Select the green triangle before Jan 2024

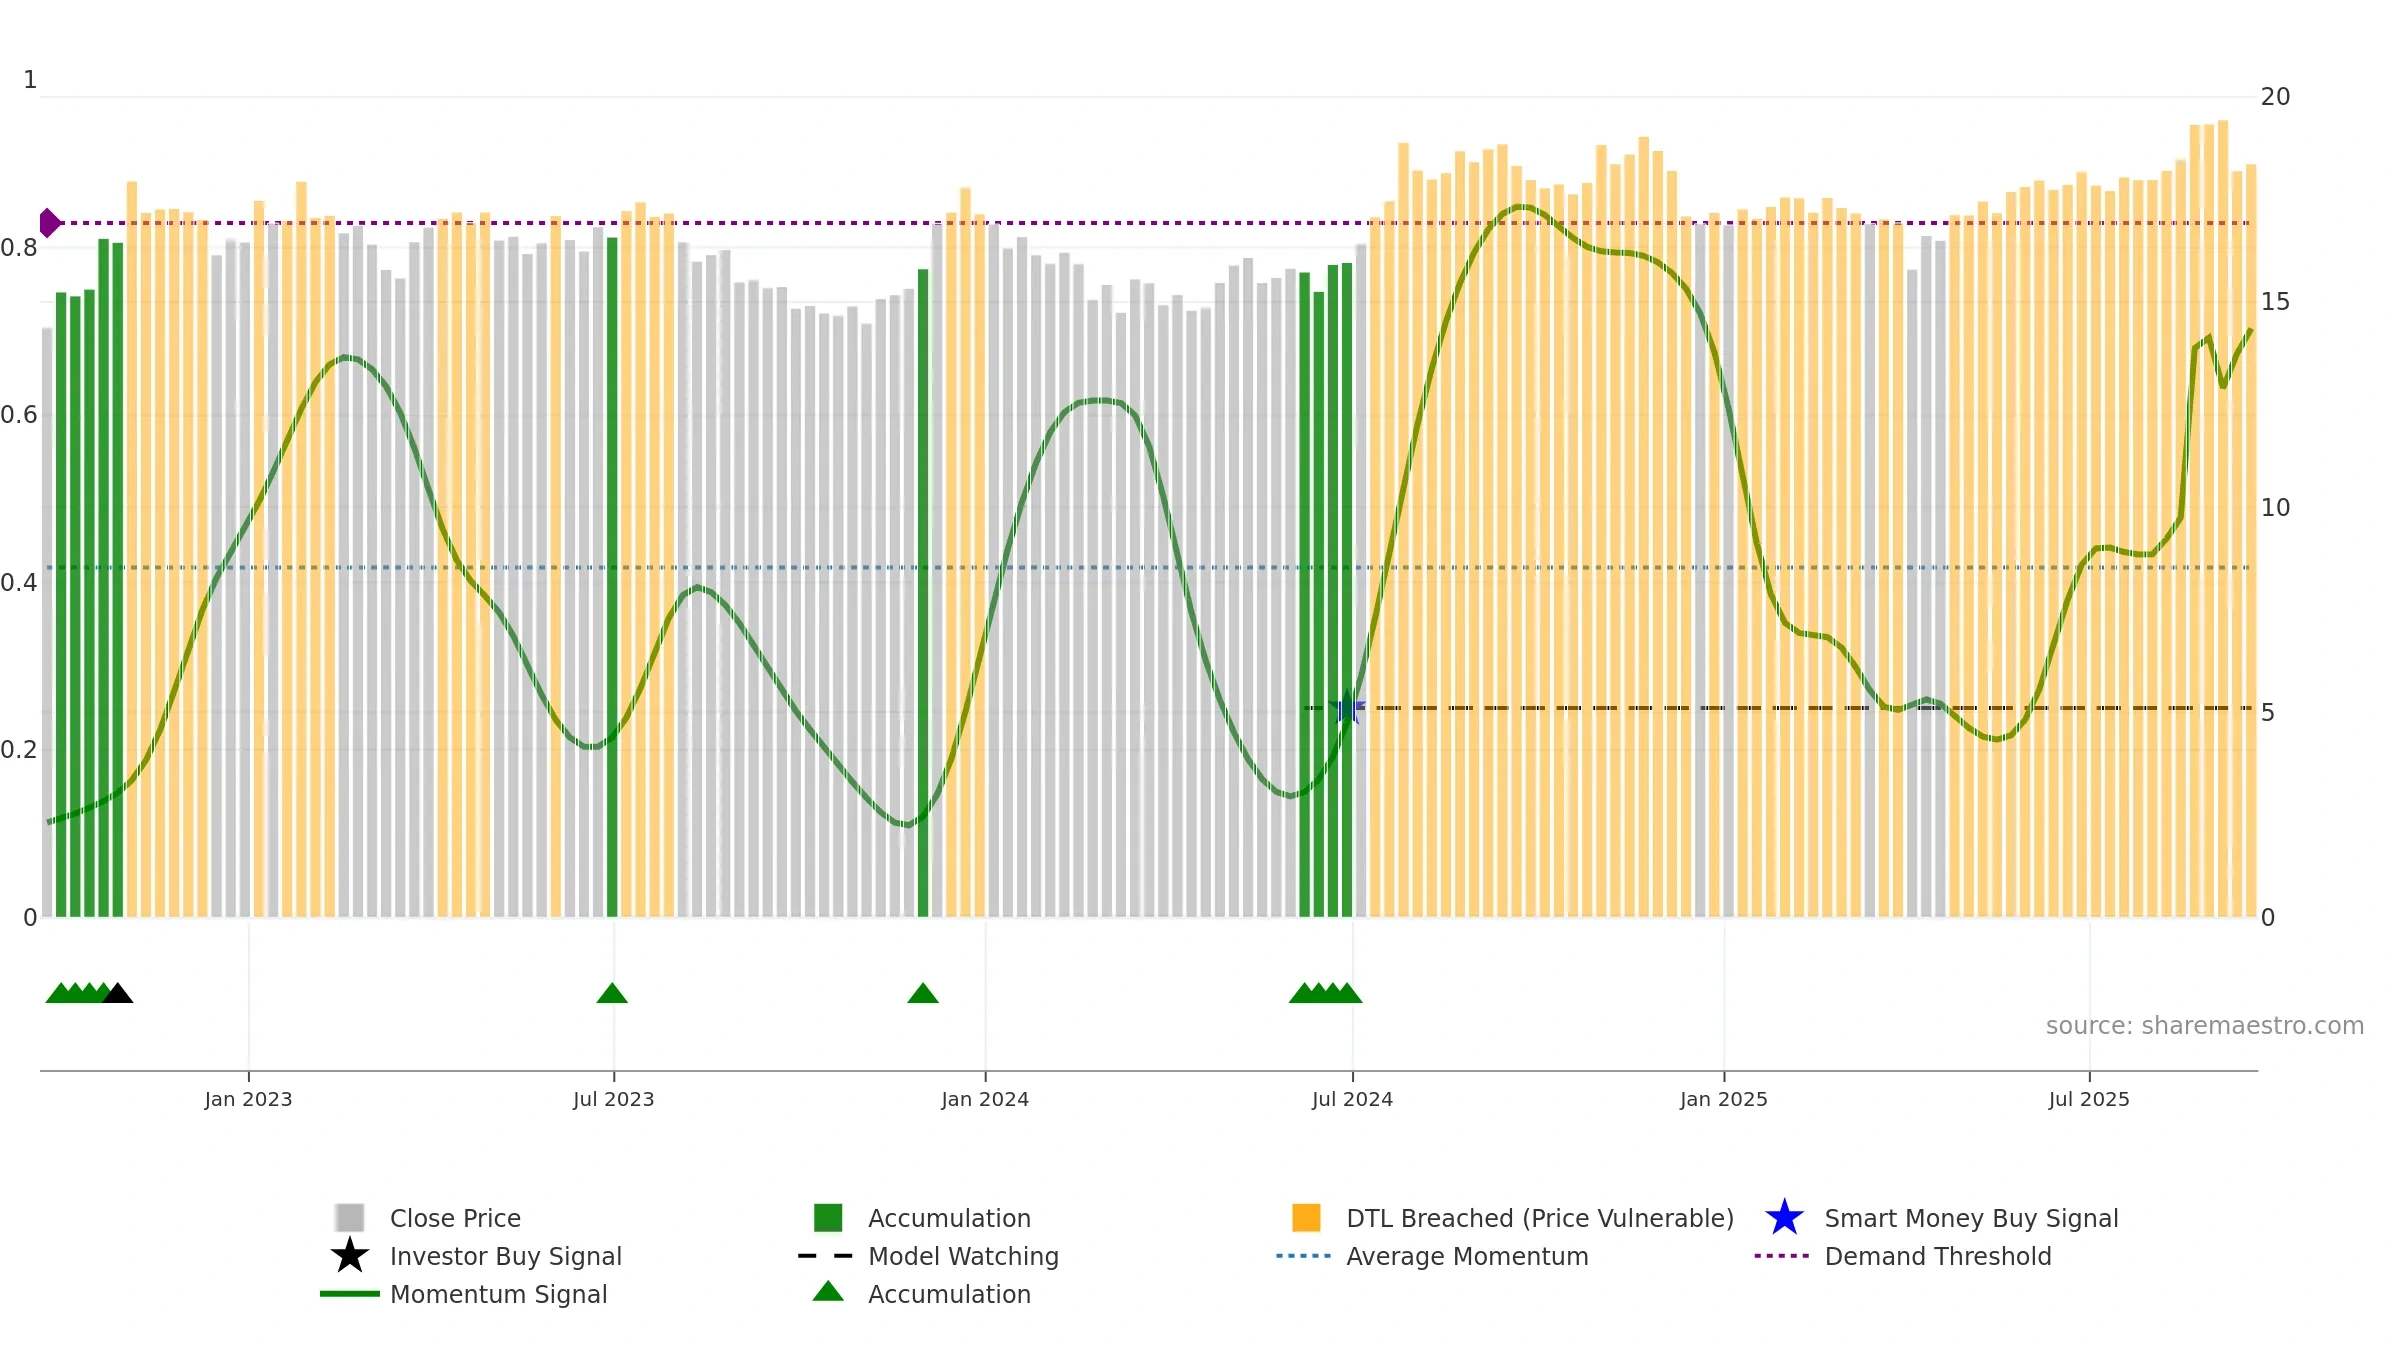[923, 993]
